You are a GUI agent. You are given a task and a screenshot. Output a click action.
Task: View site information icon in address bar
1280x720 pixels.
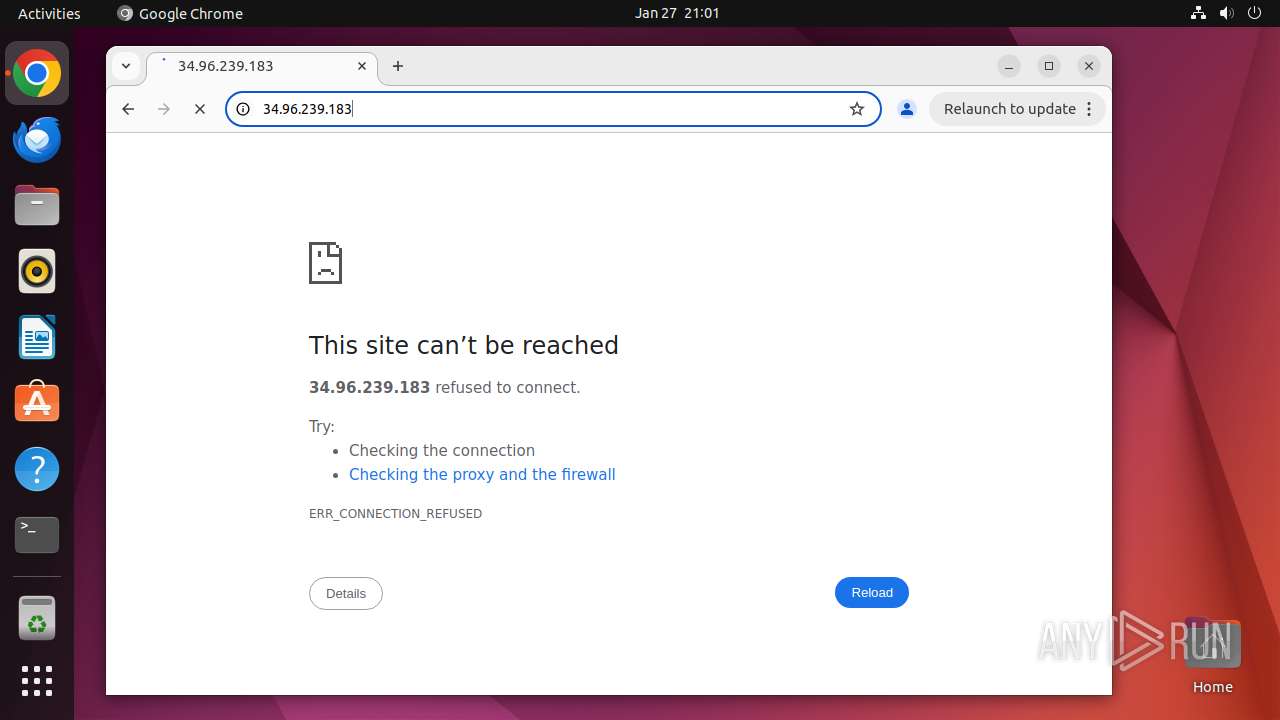tap(243, 109)
